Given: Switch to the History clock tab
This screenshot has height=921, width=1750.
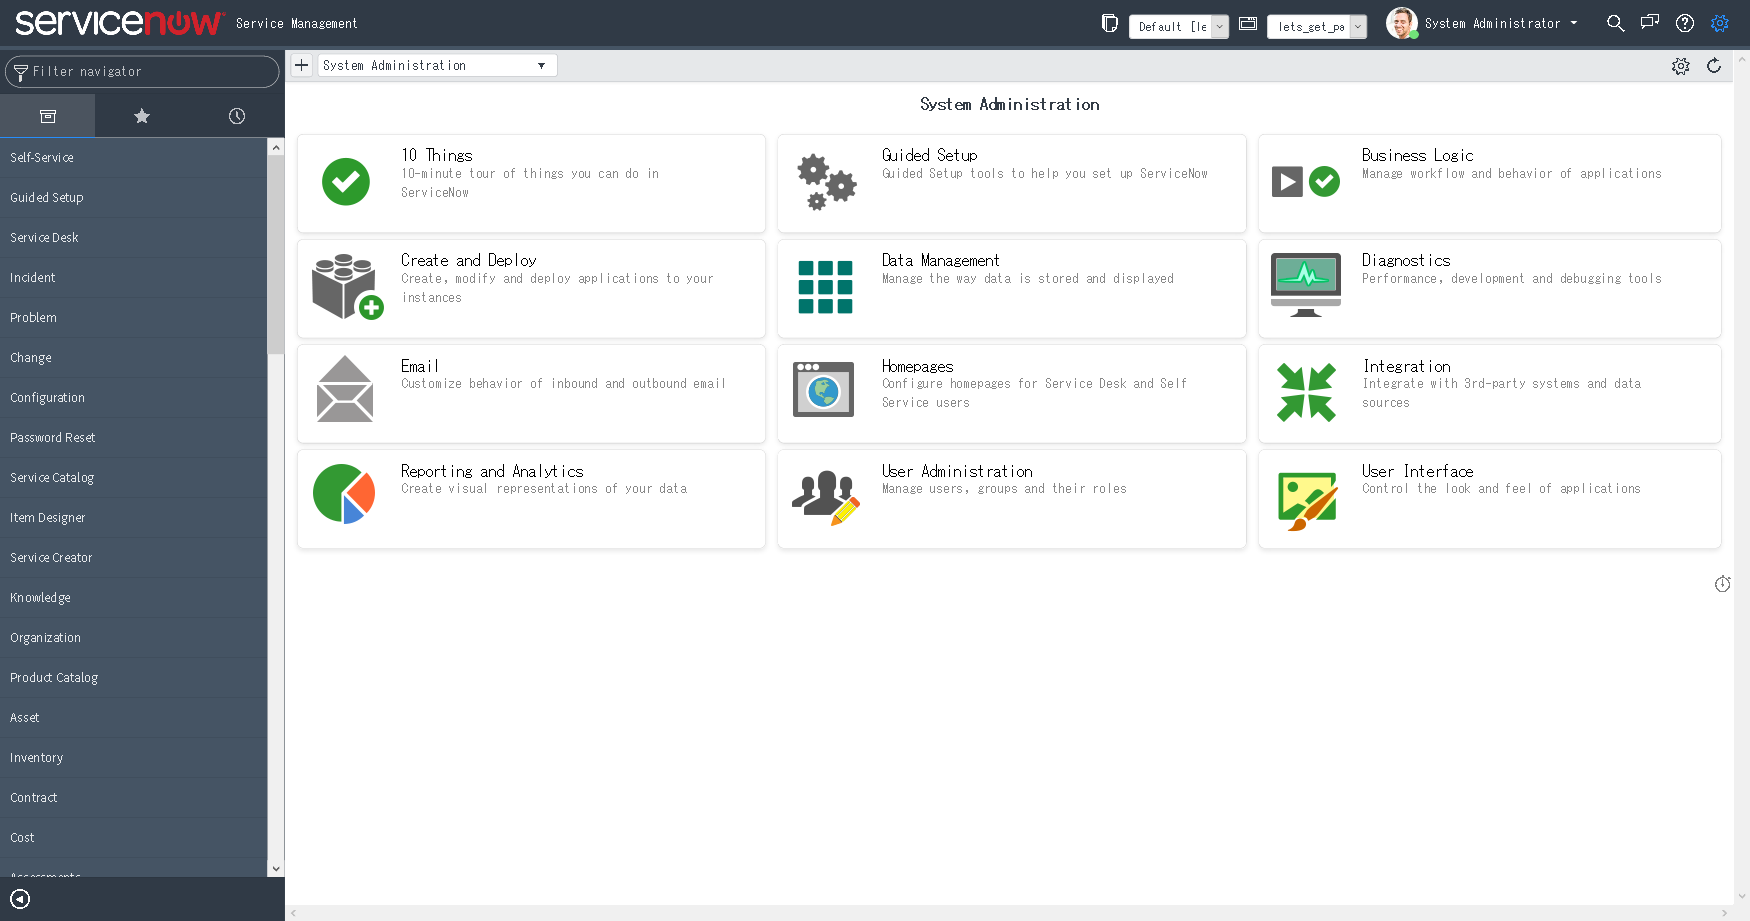Looking at the screenshot, I should 236,115.
